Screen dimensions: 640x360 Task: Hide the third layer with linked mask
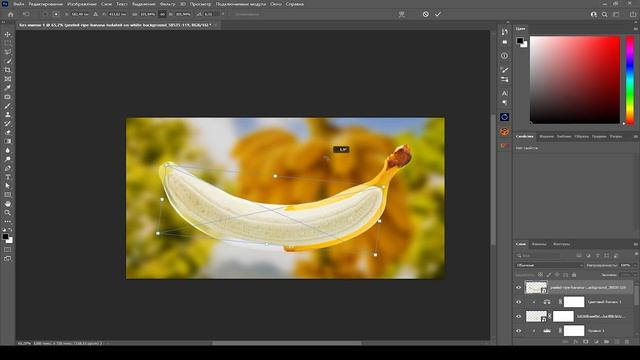point(519,316)
